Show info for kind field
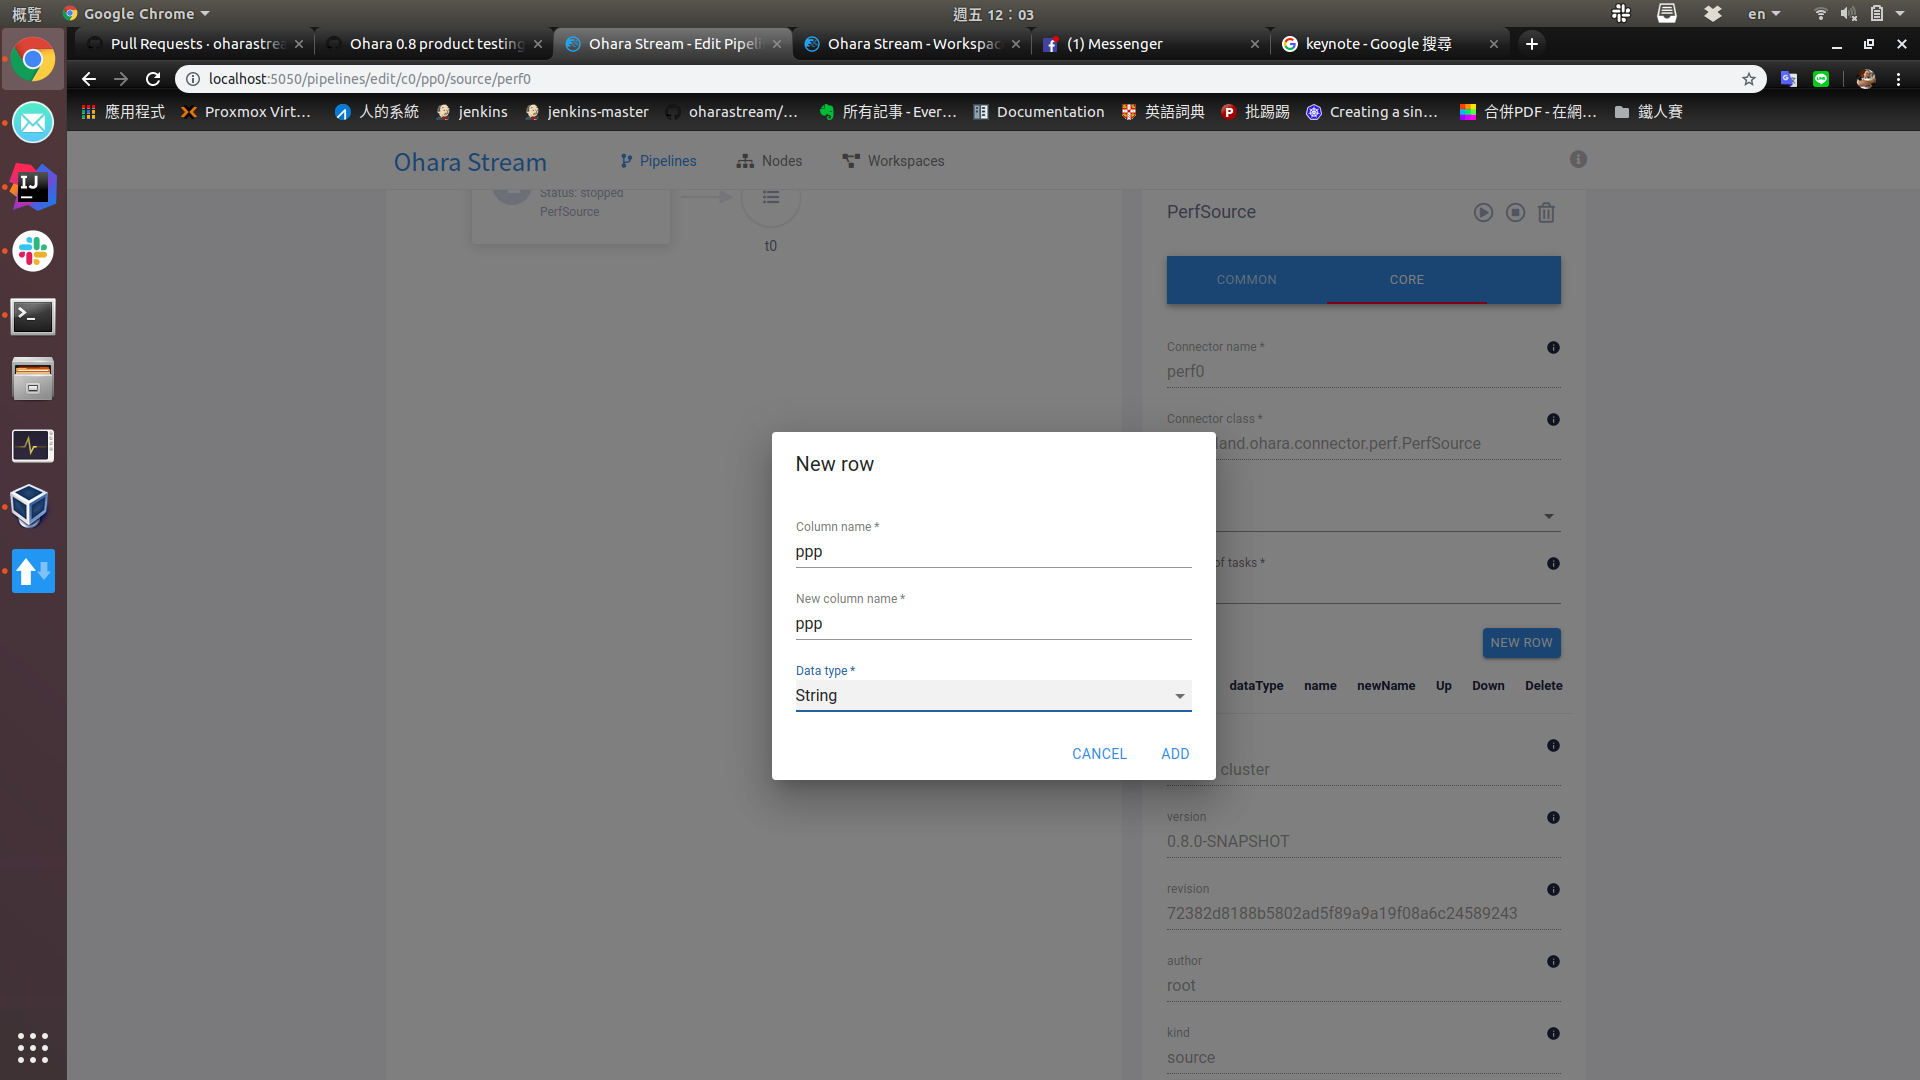The height and width of the screenshot is (1080, 1920). click(x=1553, y=1034)
